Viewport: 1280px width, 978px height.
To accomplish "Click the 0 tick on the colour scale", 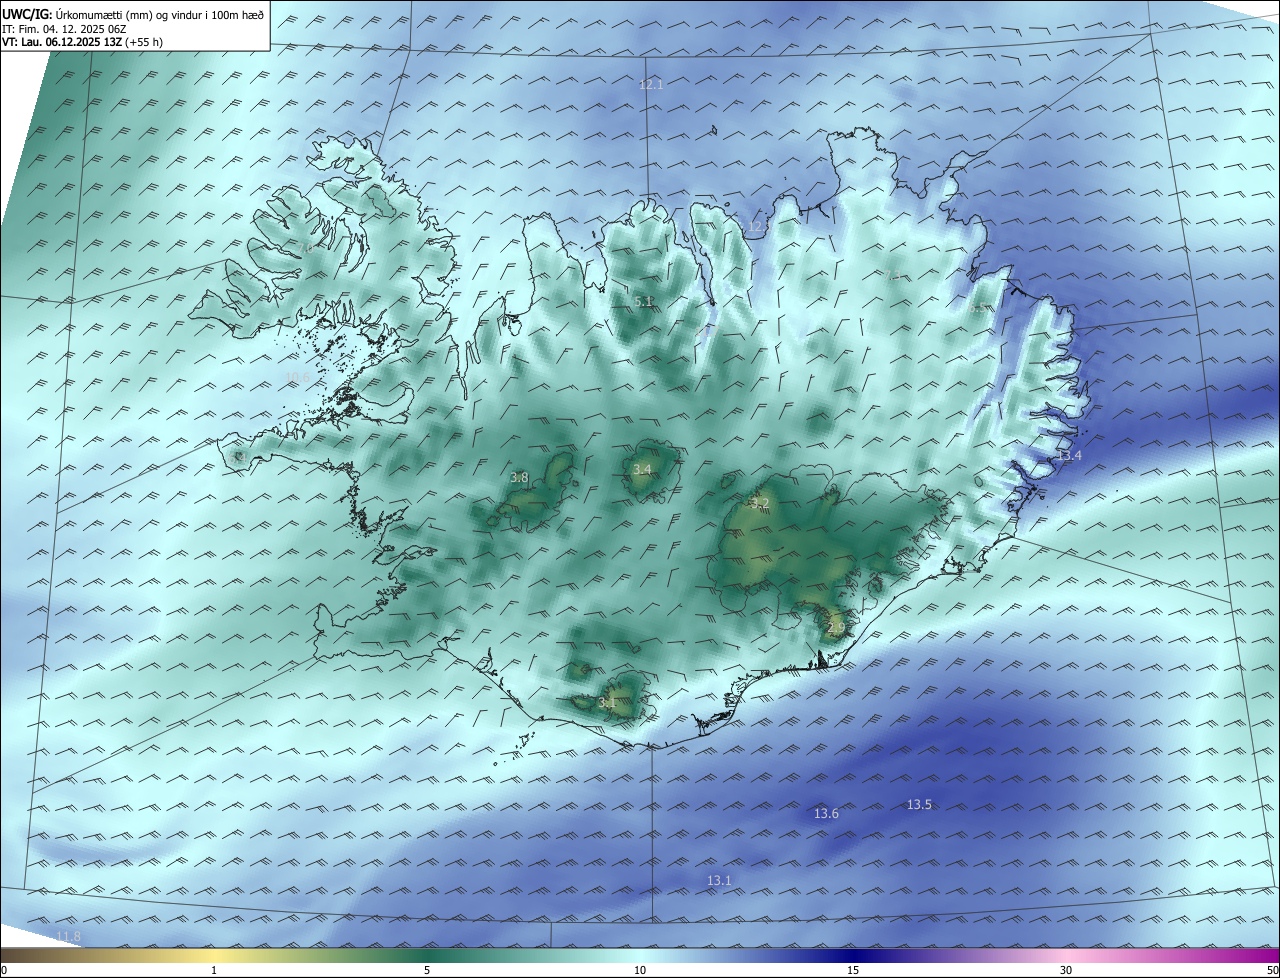I will [4, 970].
